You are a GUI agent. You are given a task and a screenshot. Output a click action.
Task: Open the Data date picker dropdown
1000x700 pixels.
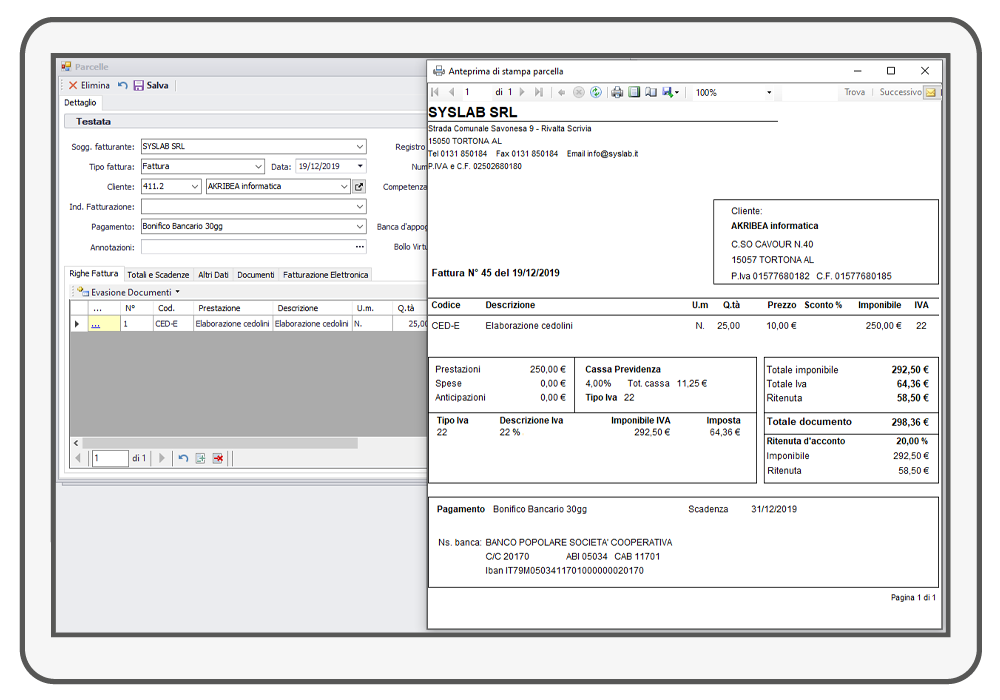click(x=360, y=167)
